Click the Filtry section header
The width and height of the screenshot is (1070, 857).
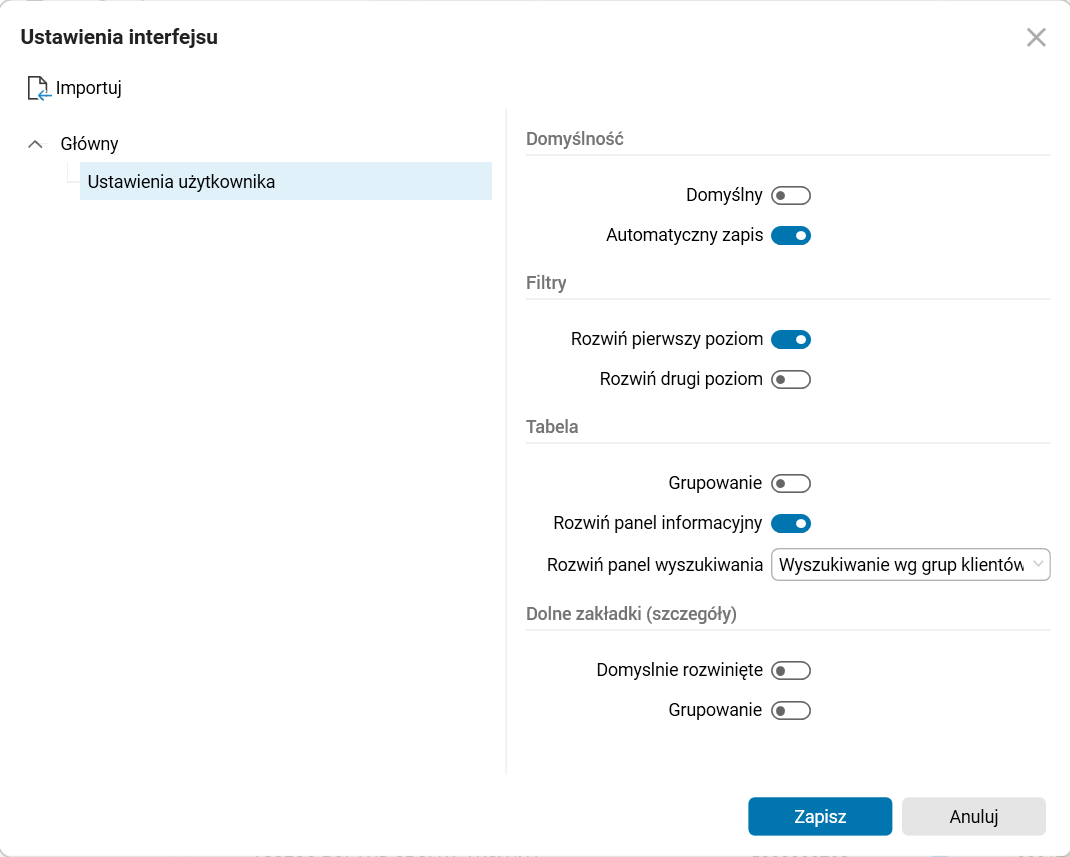pyautogui.click(x=546, y=283)
